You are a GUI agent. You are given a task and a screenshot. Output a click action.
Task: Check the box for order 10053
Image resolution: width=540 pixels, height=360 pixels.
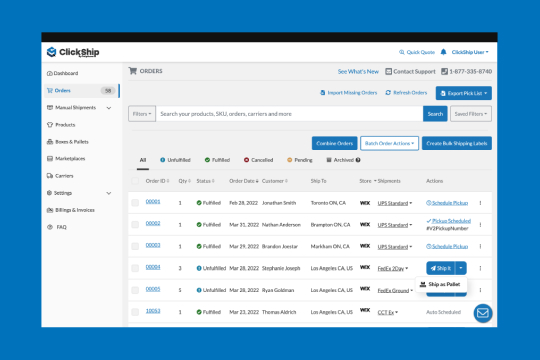point(135,312)
